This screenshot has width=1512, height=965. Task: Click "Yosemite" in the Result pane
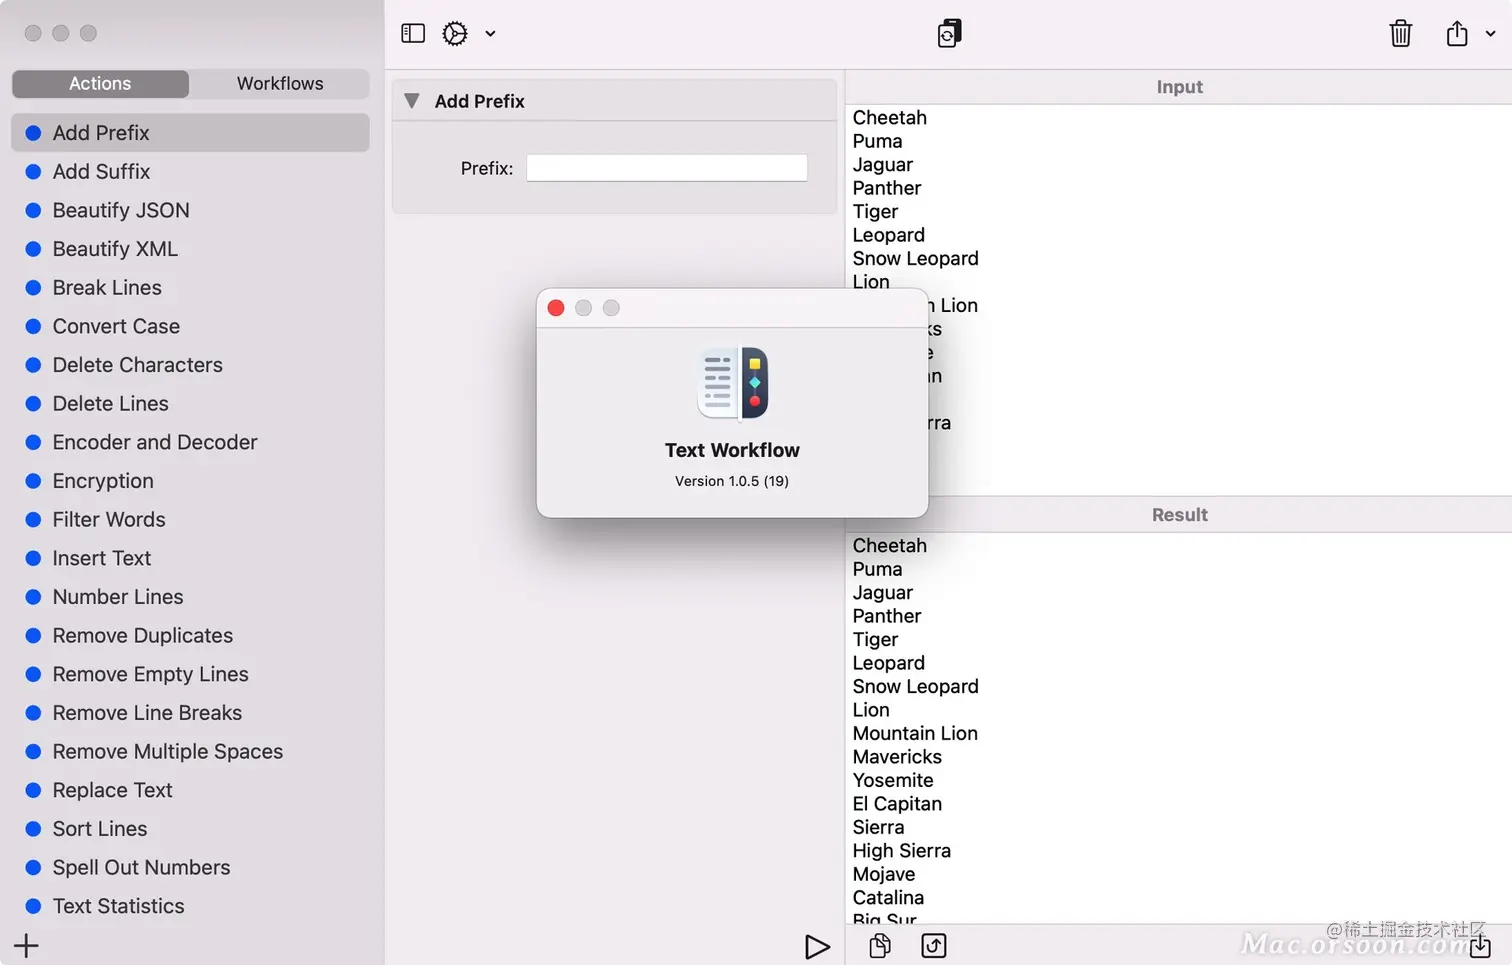[893, 781]
